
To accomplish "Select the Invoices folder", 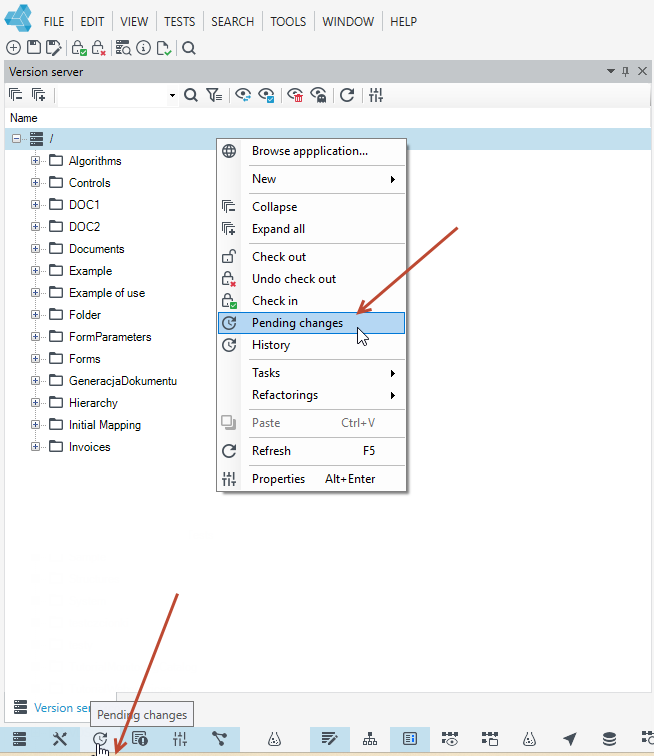I will point(90,447).
